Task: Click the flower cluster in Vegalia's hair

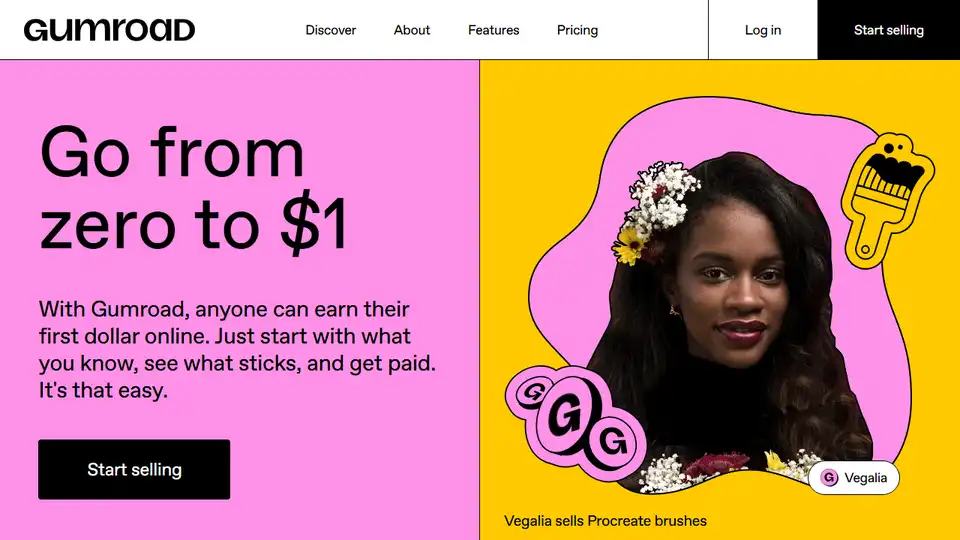Action: pos(655,211)
